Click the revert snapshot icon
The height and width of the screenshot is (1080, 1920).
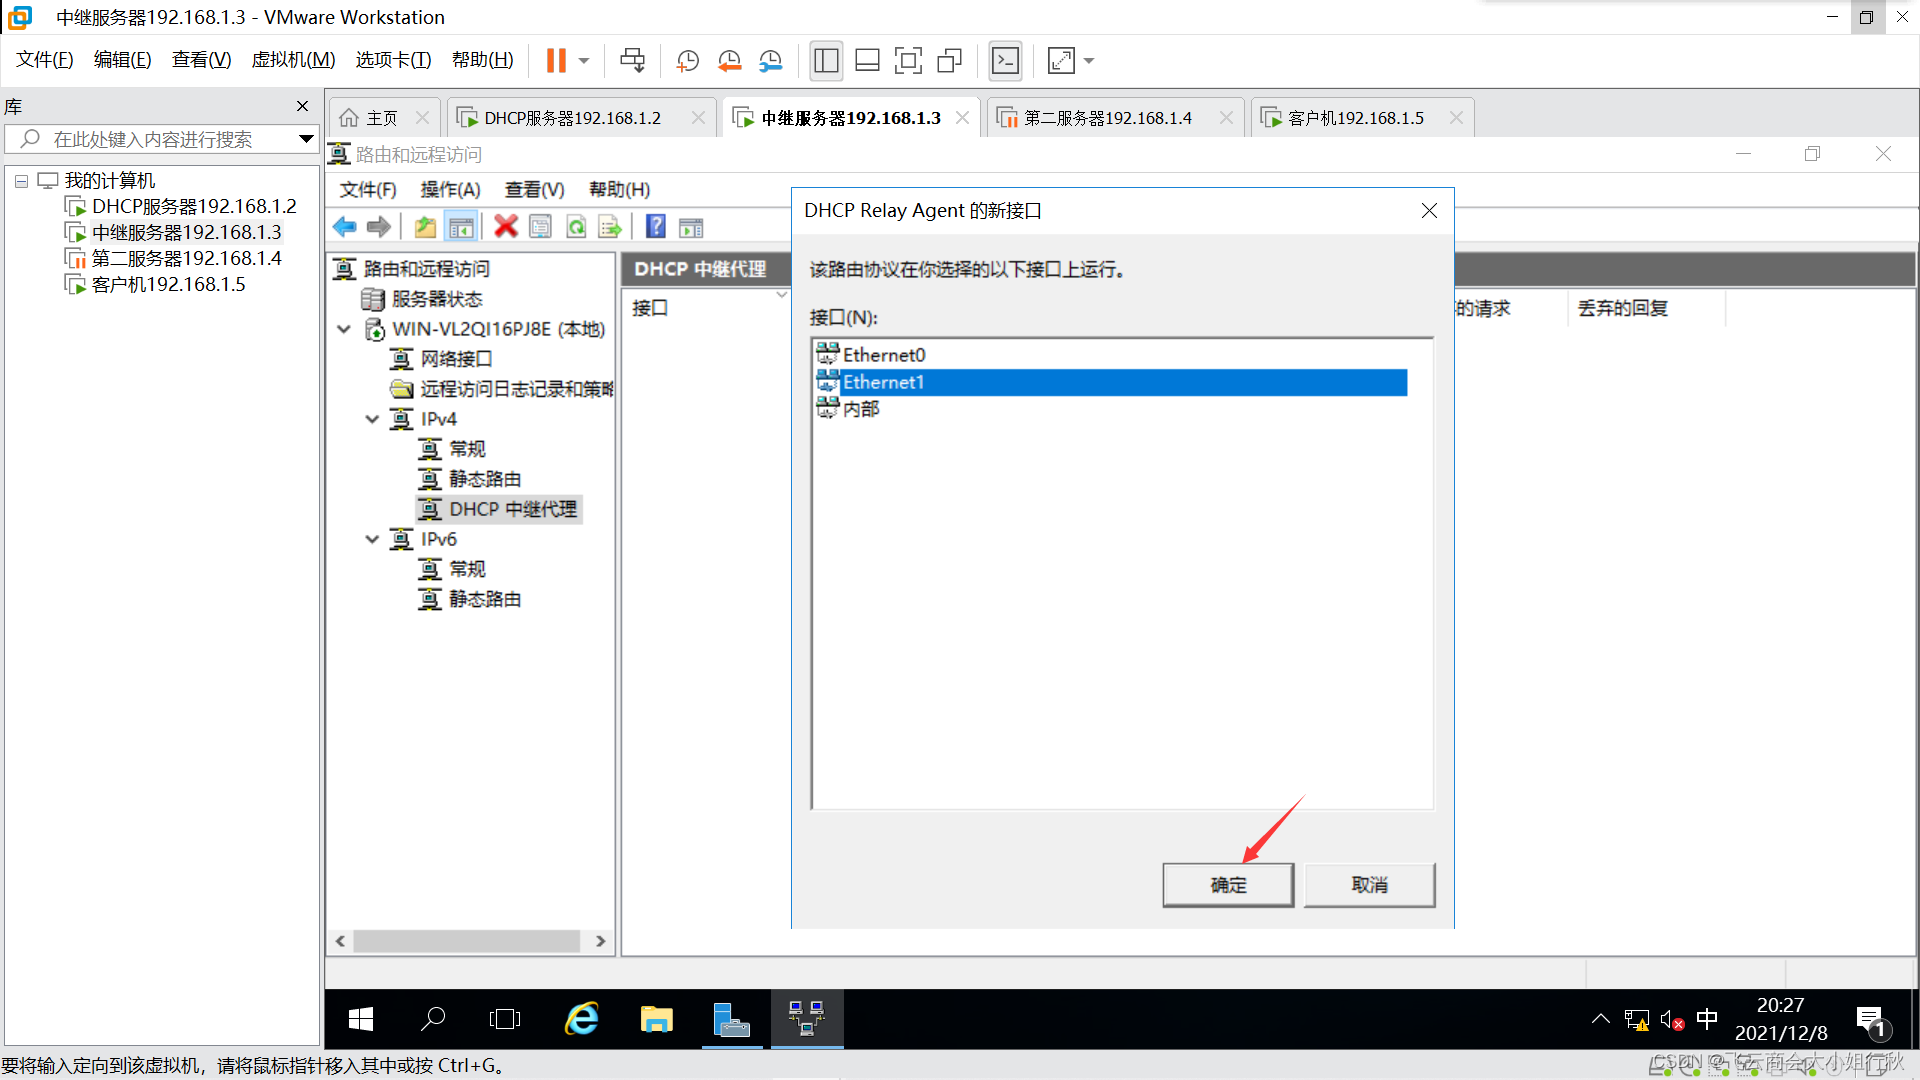click(x=729, y=61)
